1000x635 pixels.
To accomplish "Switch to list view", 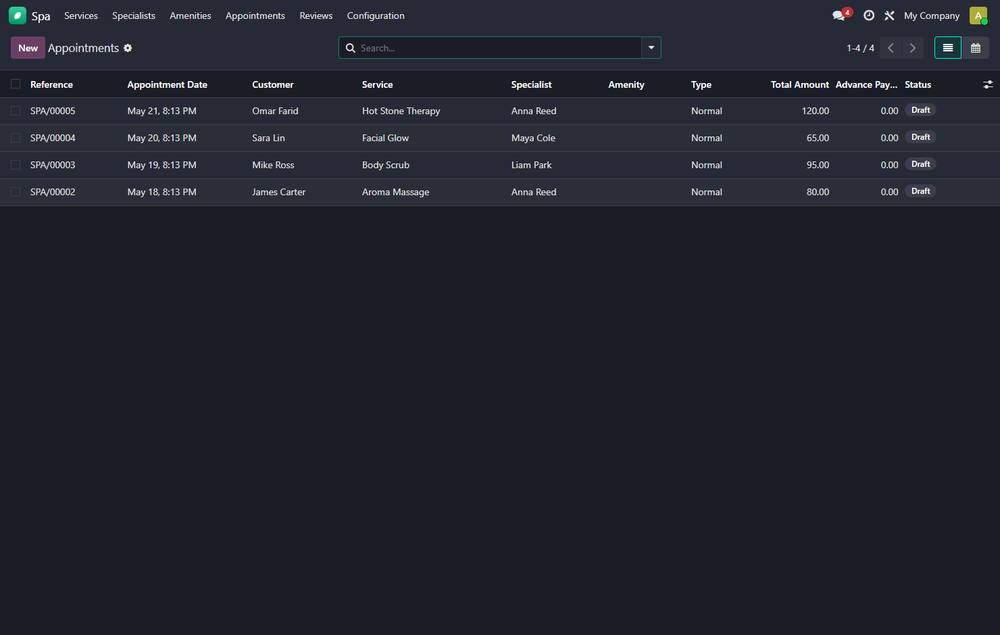I will [x=948, y=48].
